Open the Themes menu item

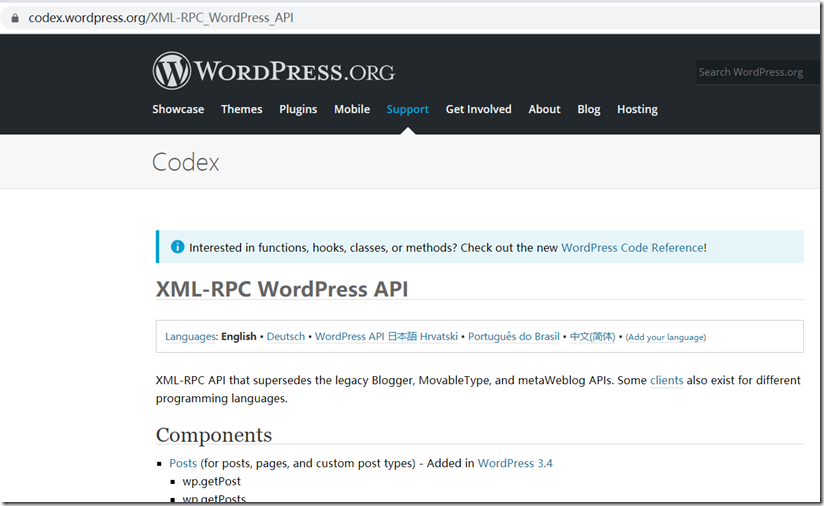[x=242, y=109]
